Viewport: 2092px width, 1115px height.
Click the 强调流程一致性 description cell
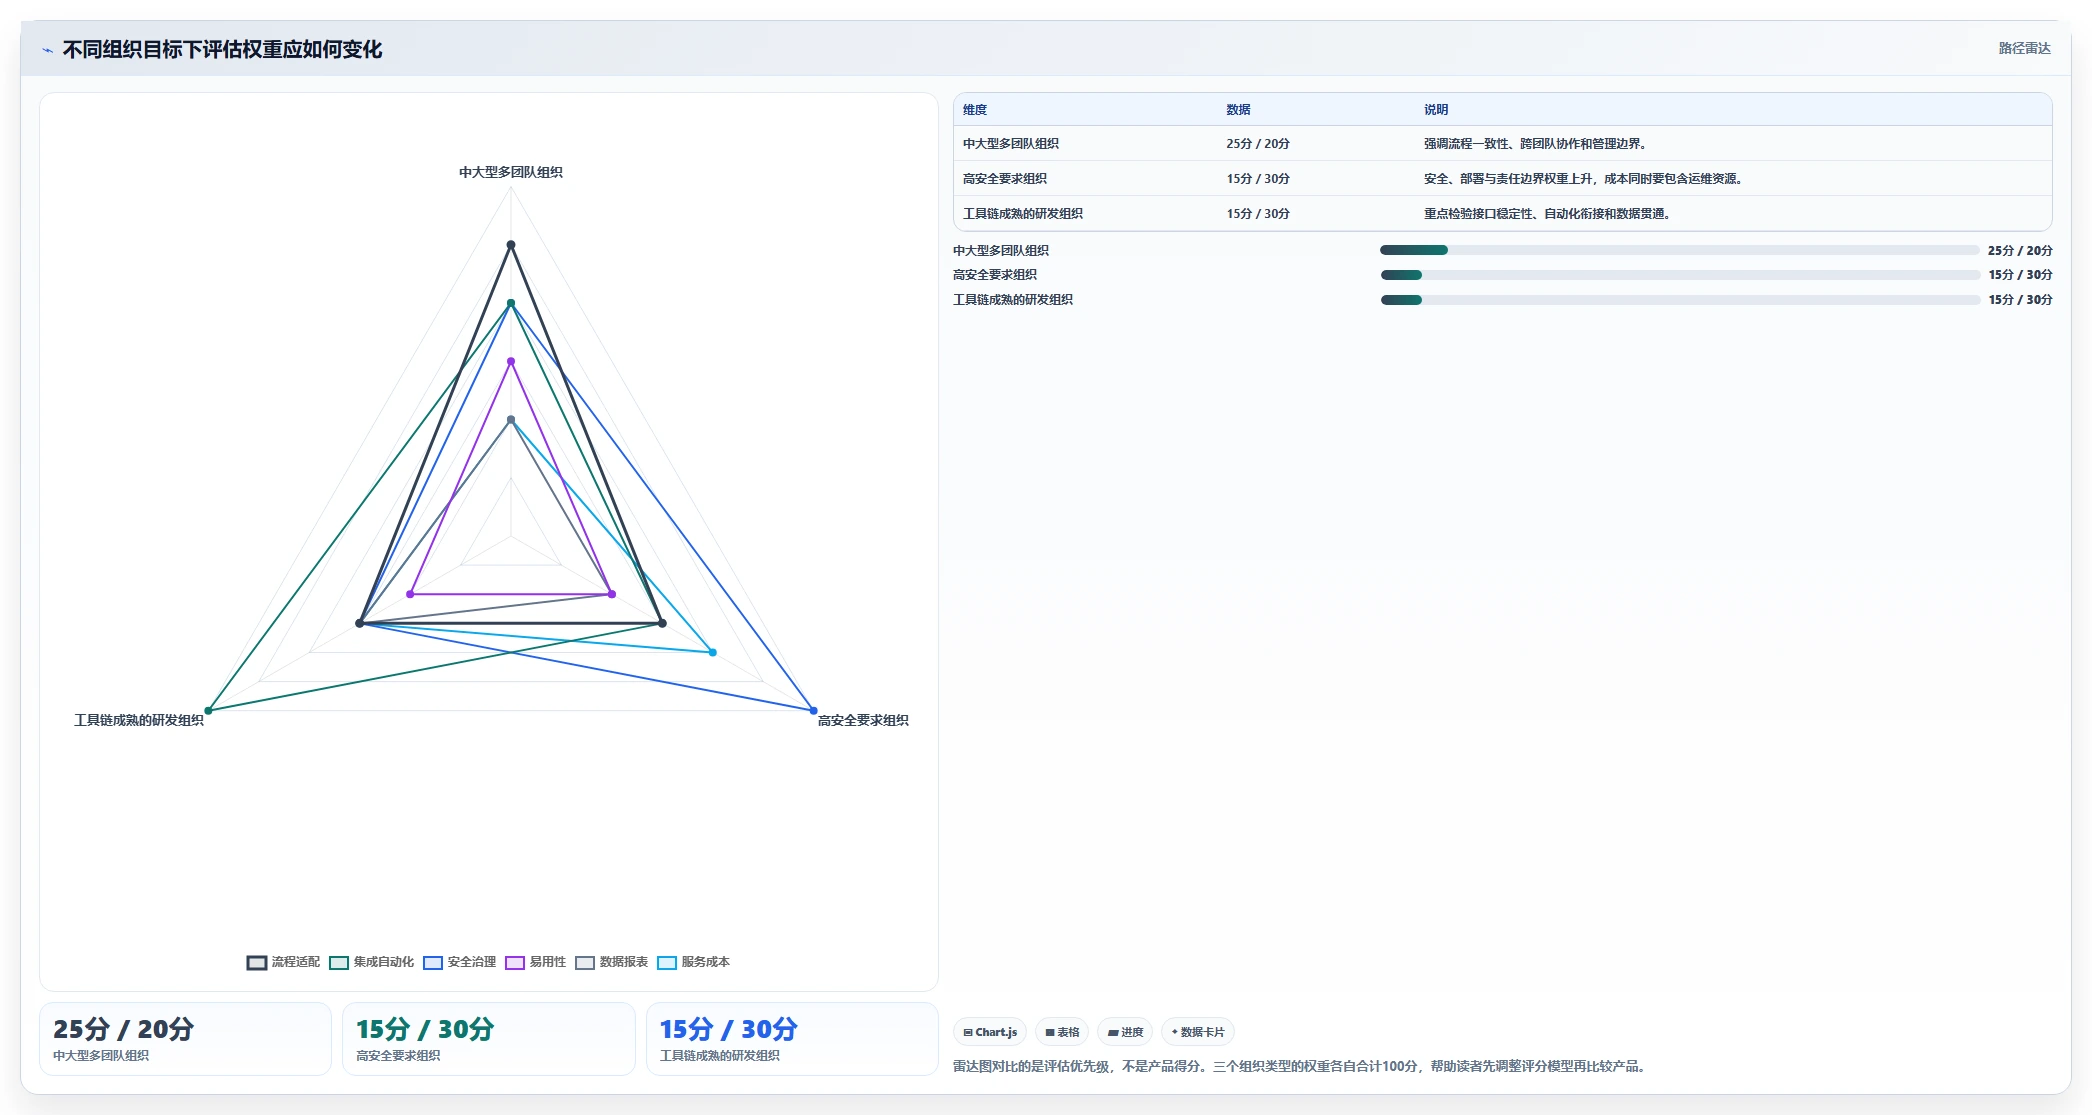click(1535, 144)
